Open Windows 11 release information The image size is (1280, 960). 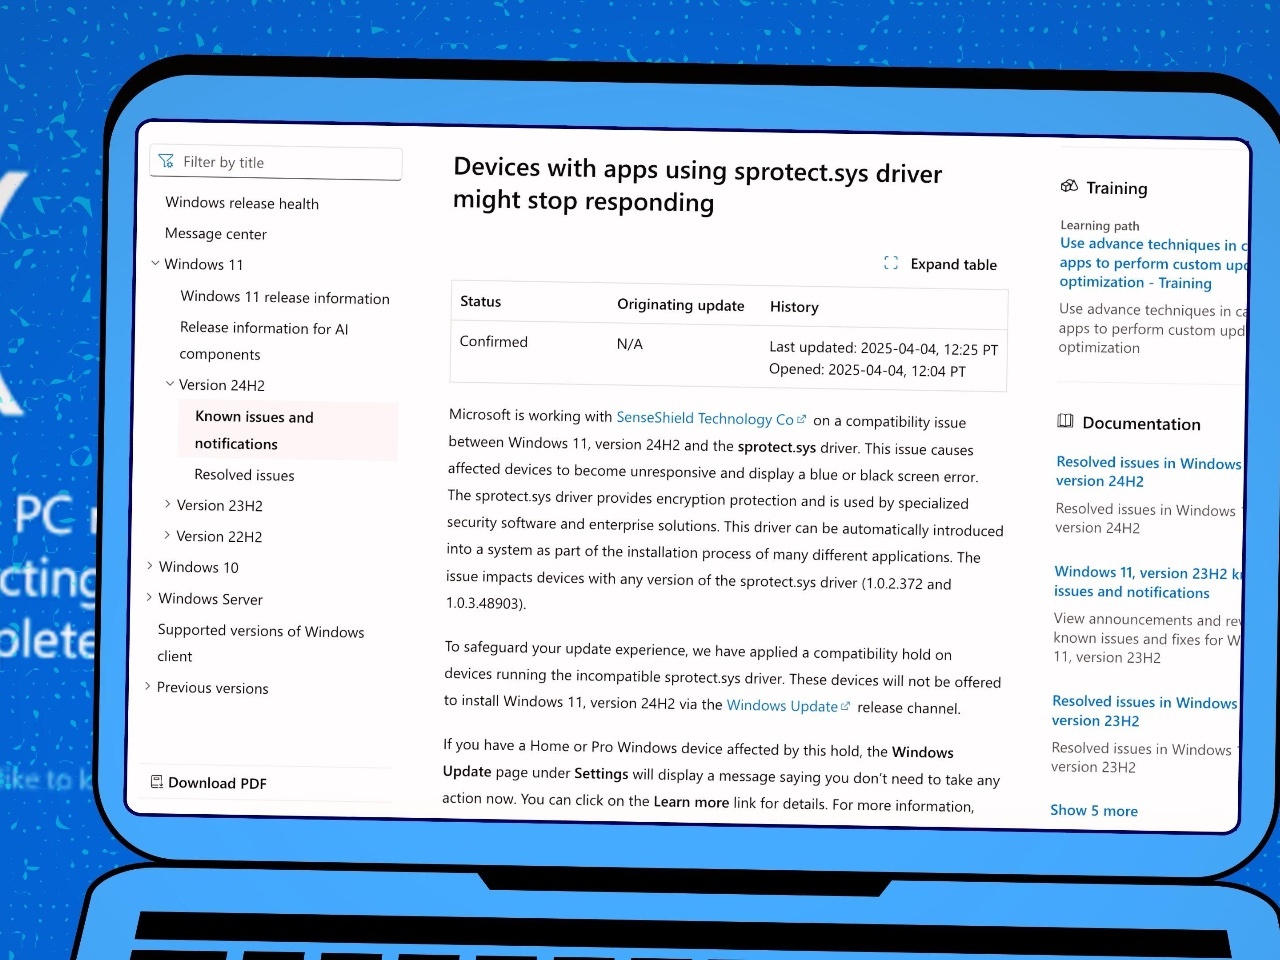click(x=285, y=297)
